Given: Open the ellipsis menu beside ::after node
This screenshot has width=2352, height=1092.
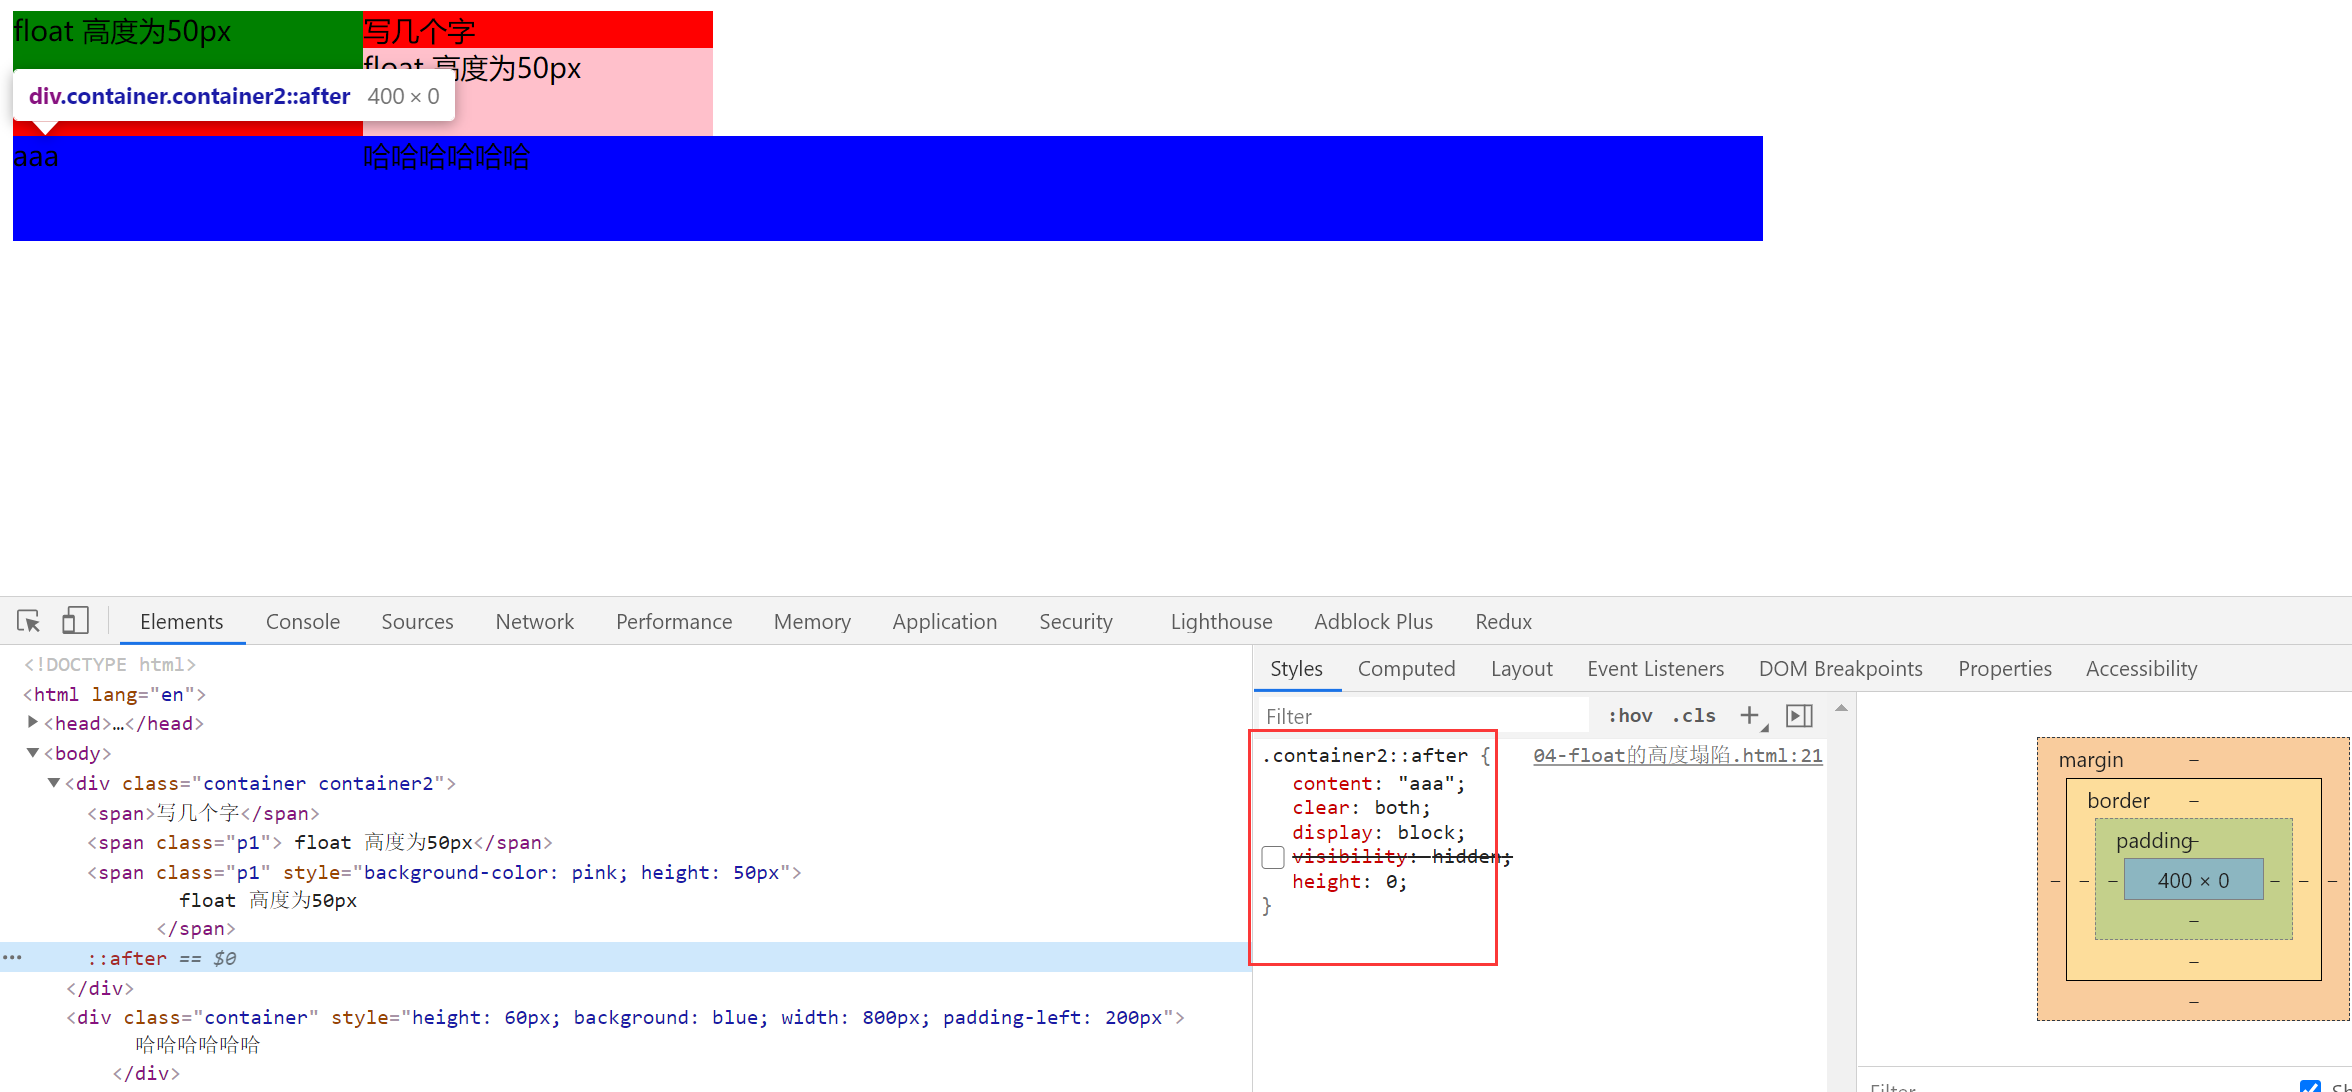Looking at the screenshot, I should (12, 958).
